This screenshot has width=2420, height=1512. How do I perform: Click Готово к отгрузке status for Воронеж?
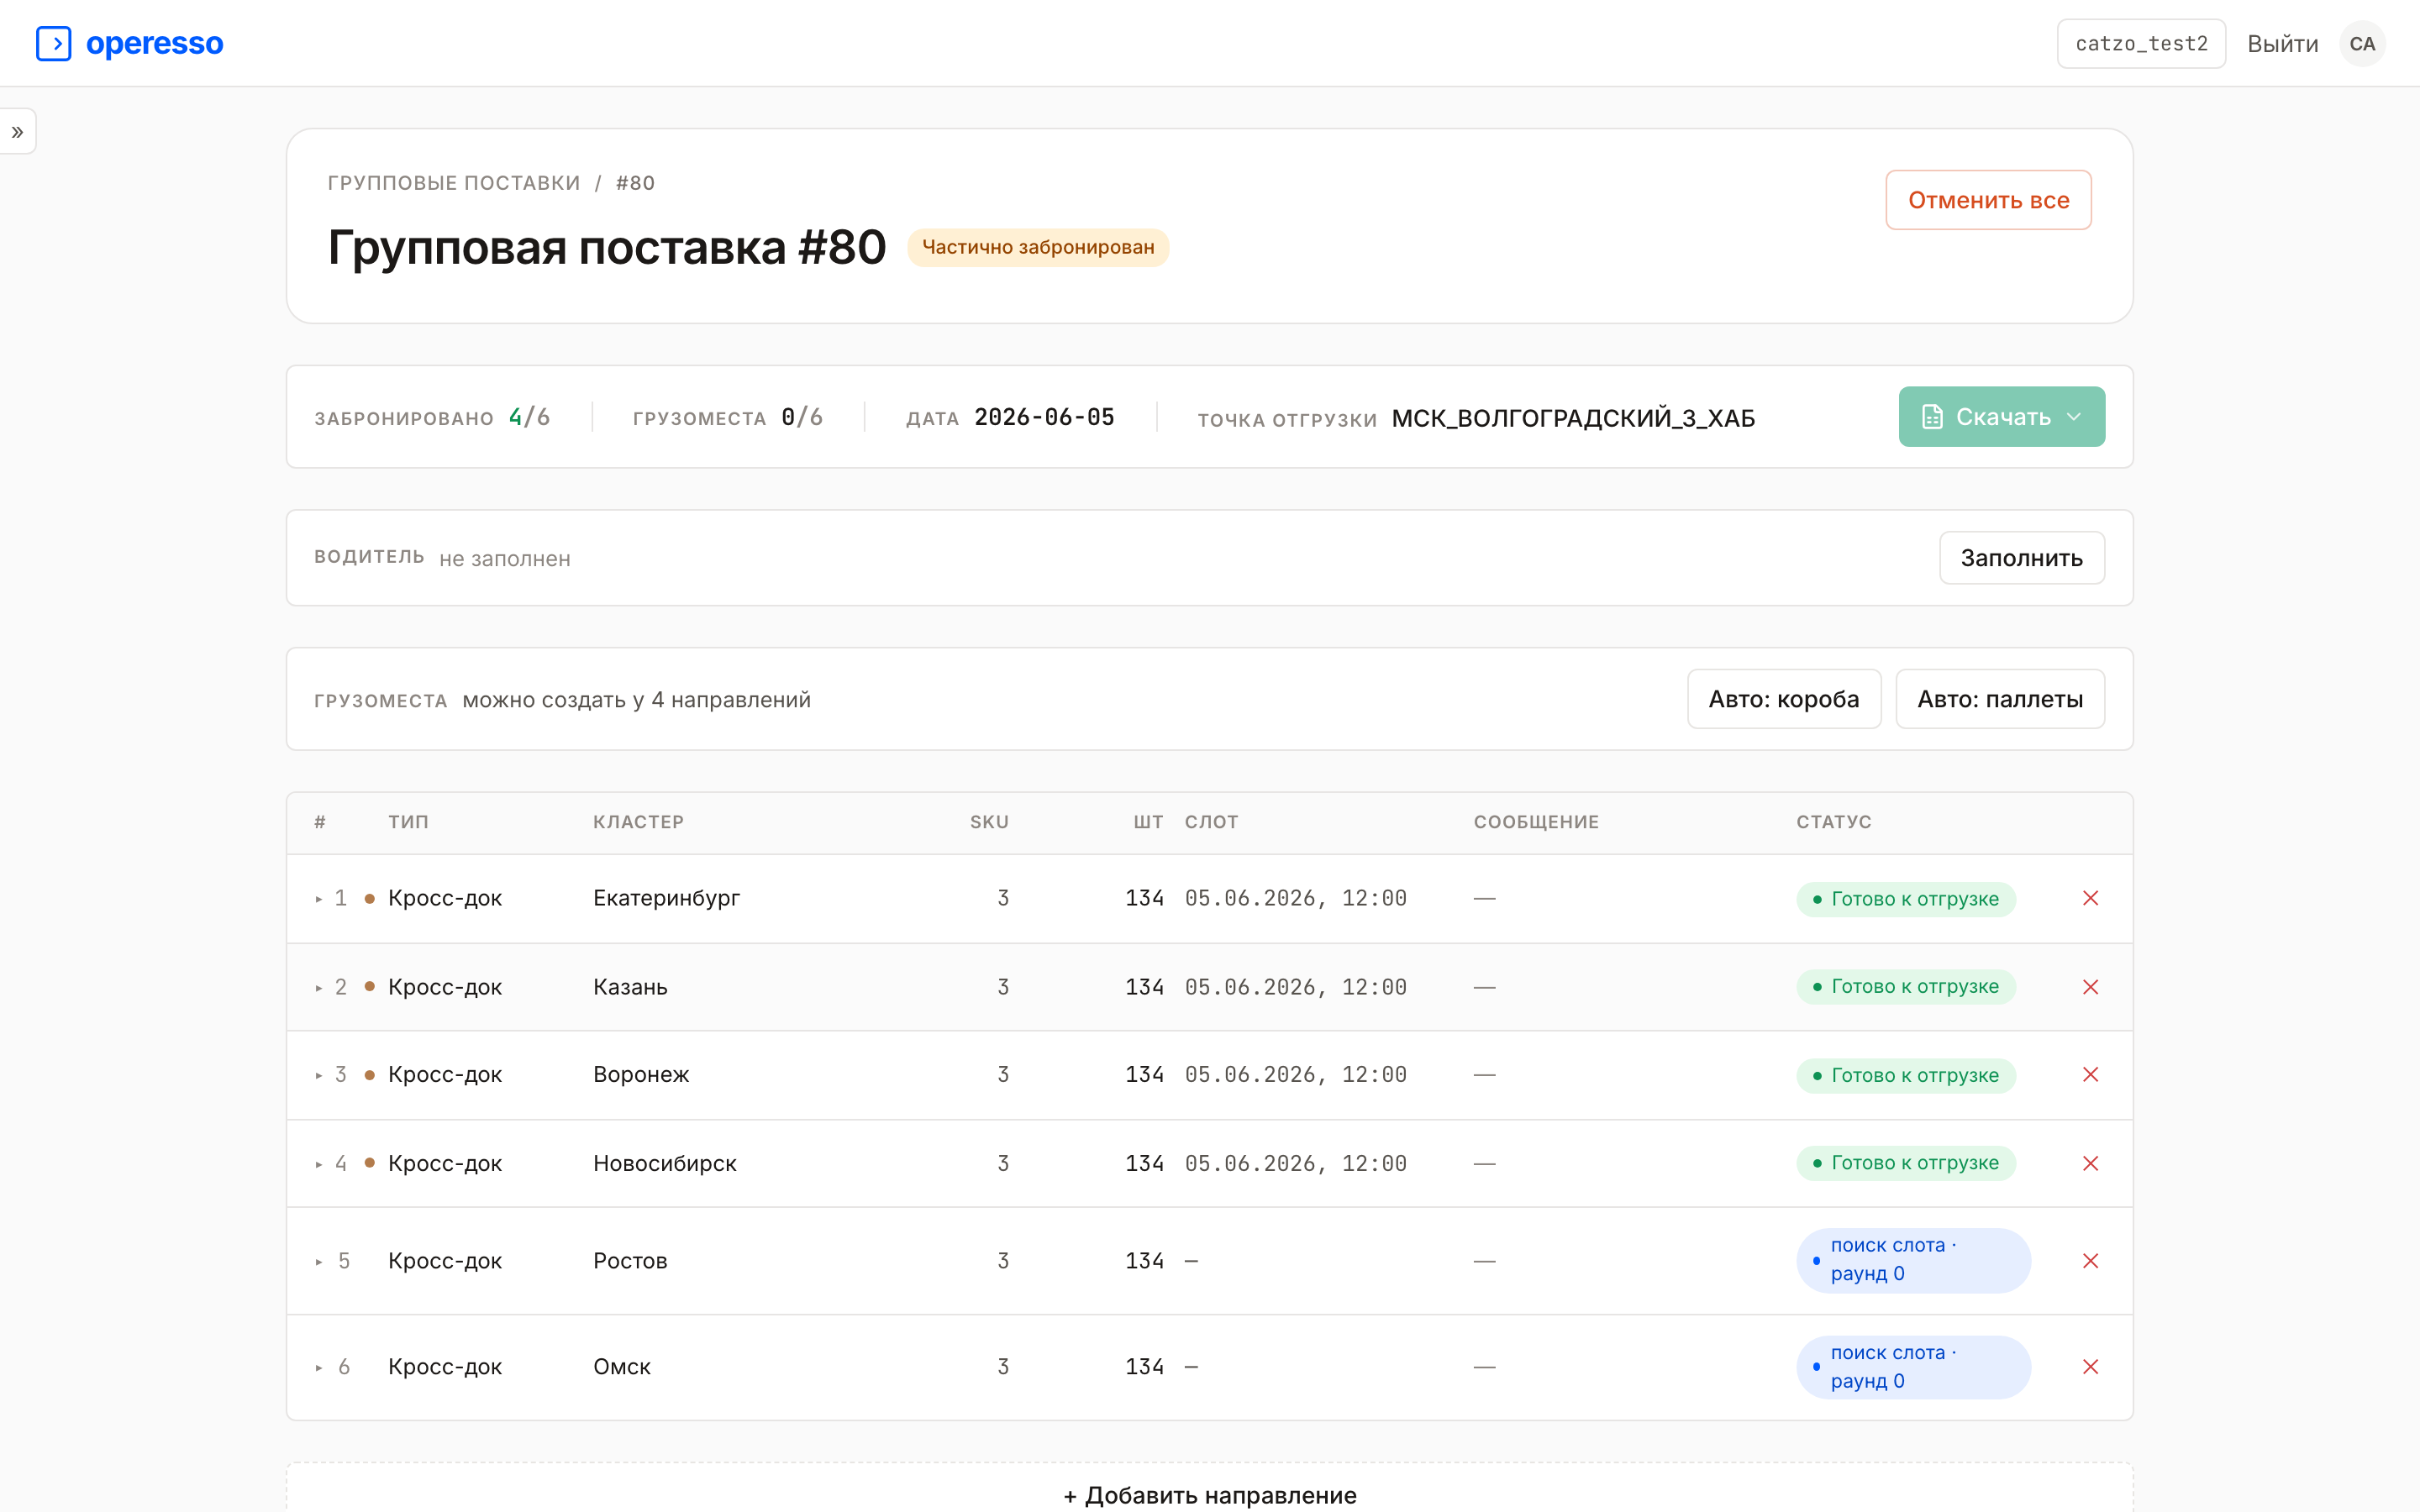click(x=1905, y=1075)
